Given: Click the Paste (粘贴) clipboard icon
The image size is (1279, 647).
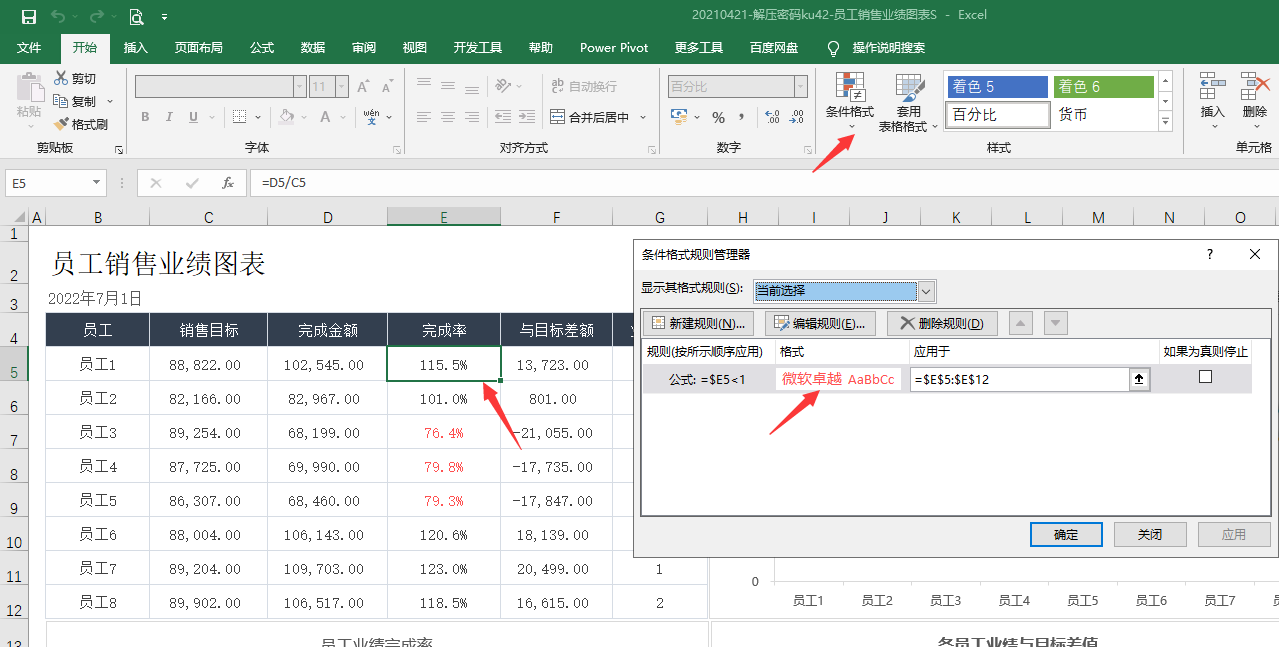Looking at the screenshot, I should [29, 87].
